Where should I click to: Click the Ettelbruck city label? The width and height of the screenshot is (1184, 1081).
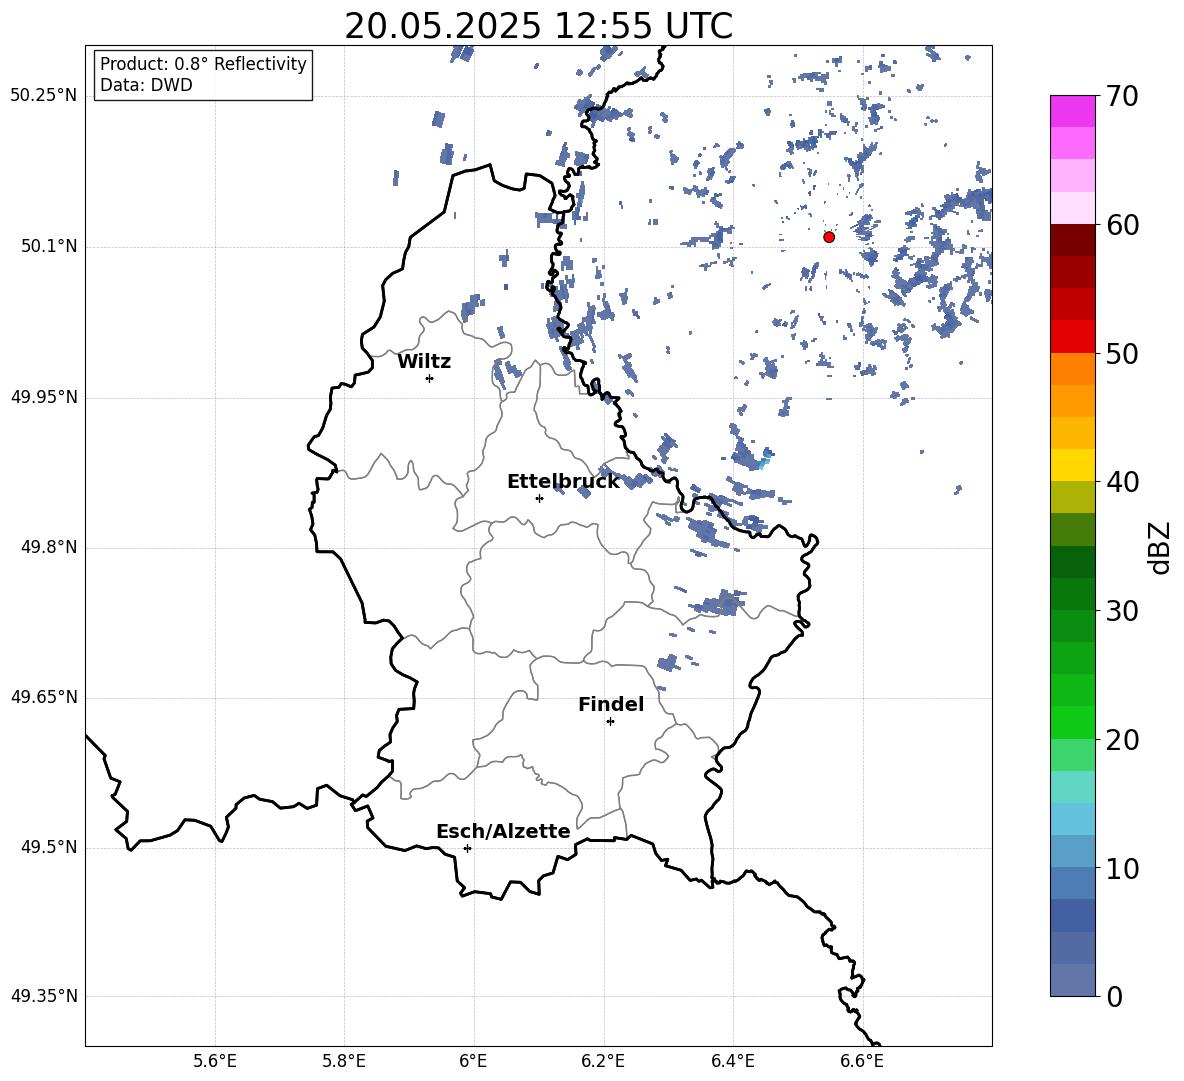click(x=563, y=482)
